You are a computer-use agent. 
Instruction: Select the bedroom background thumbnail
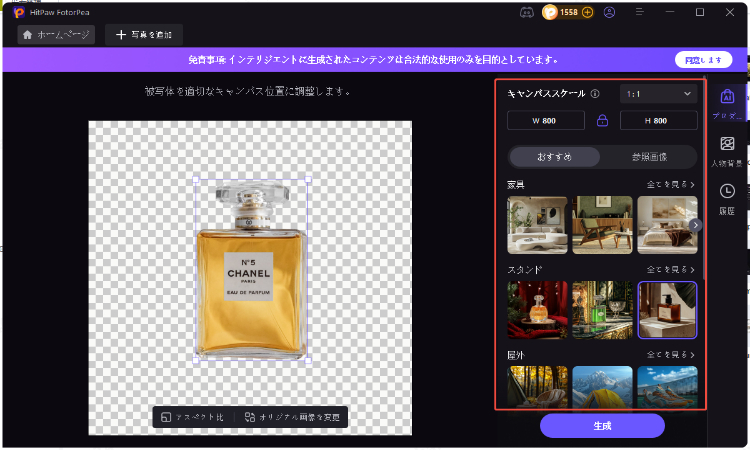[667, 225]
